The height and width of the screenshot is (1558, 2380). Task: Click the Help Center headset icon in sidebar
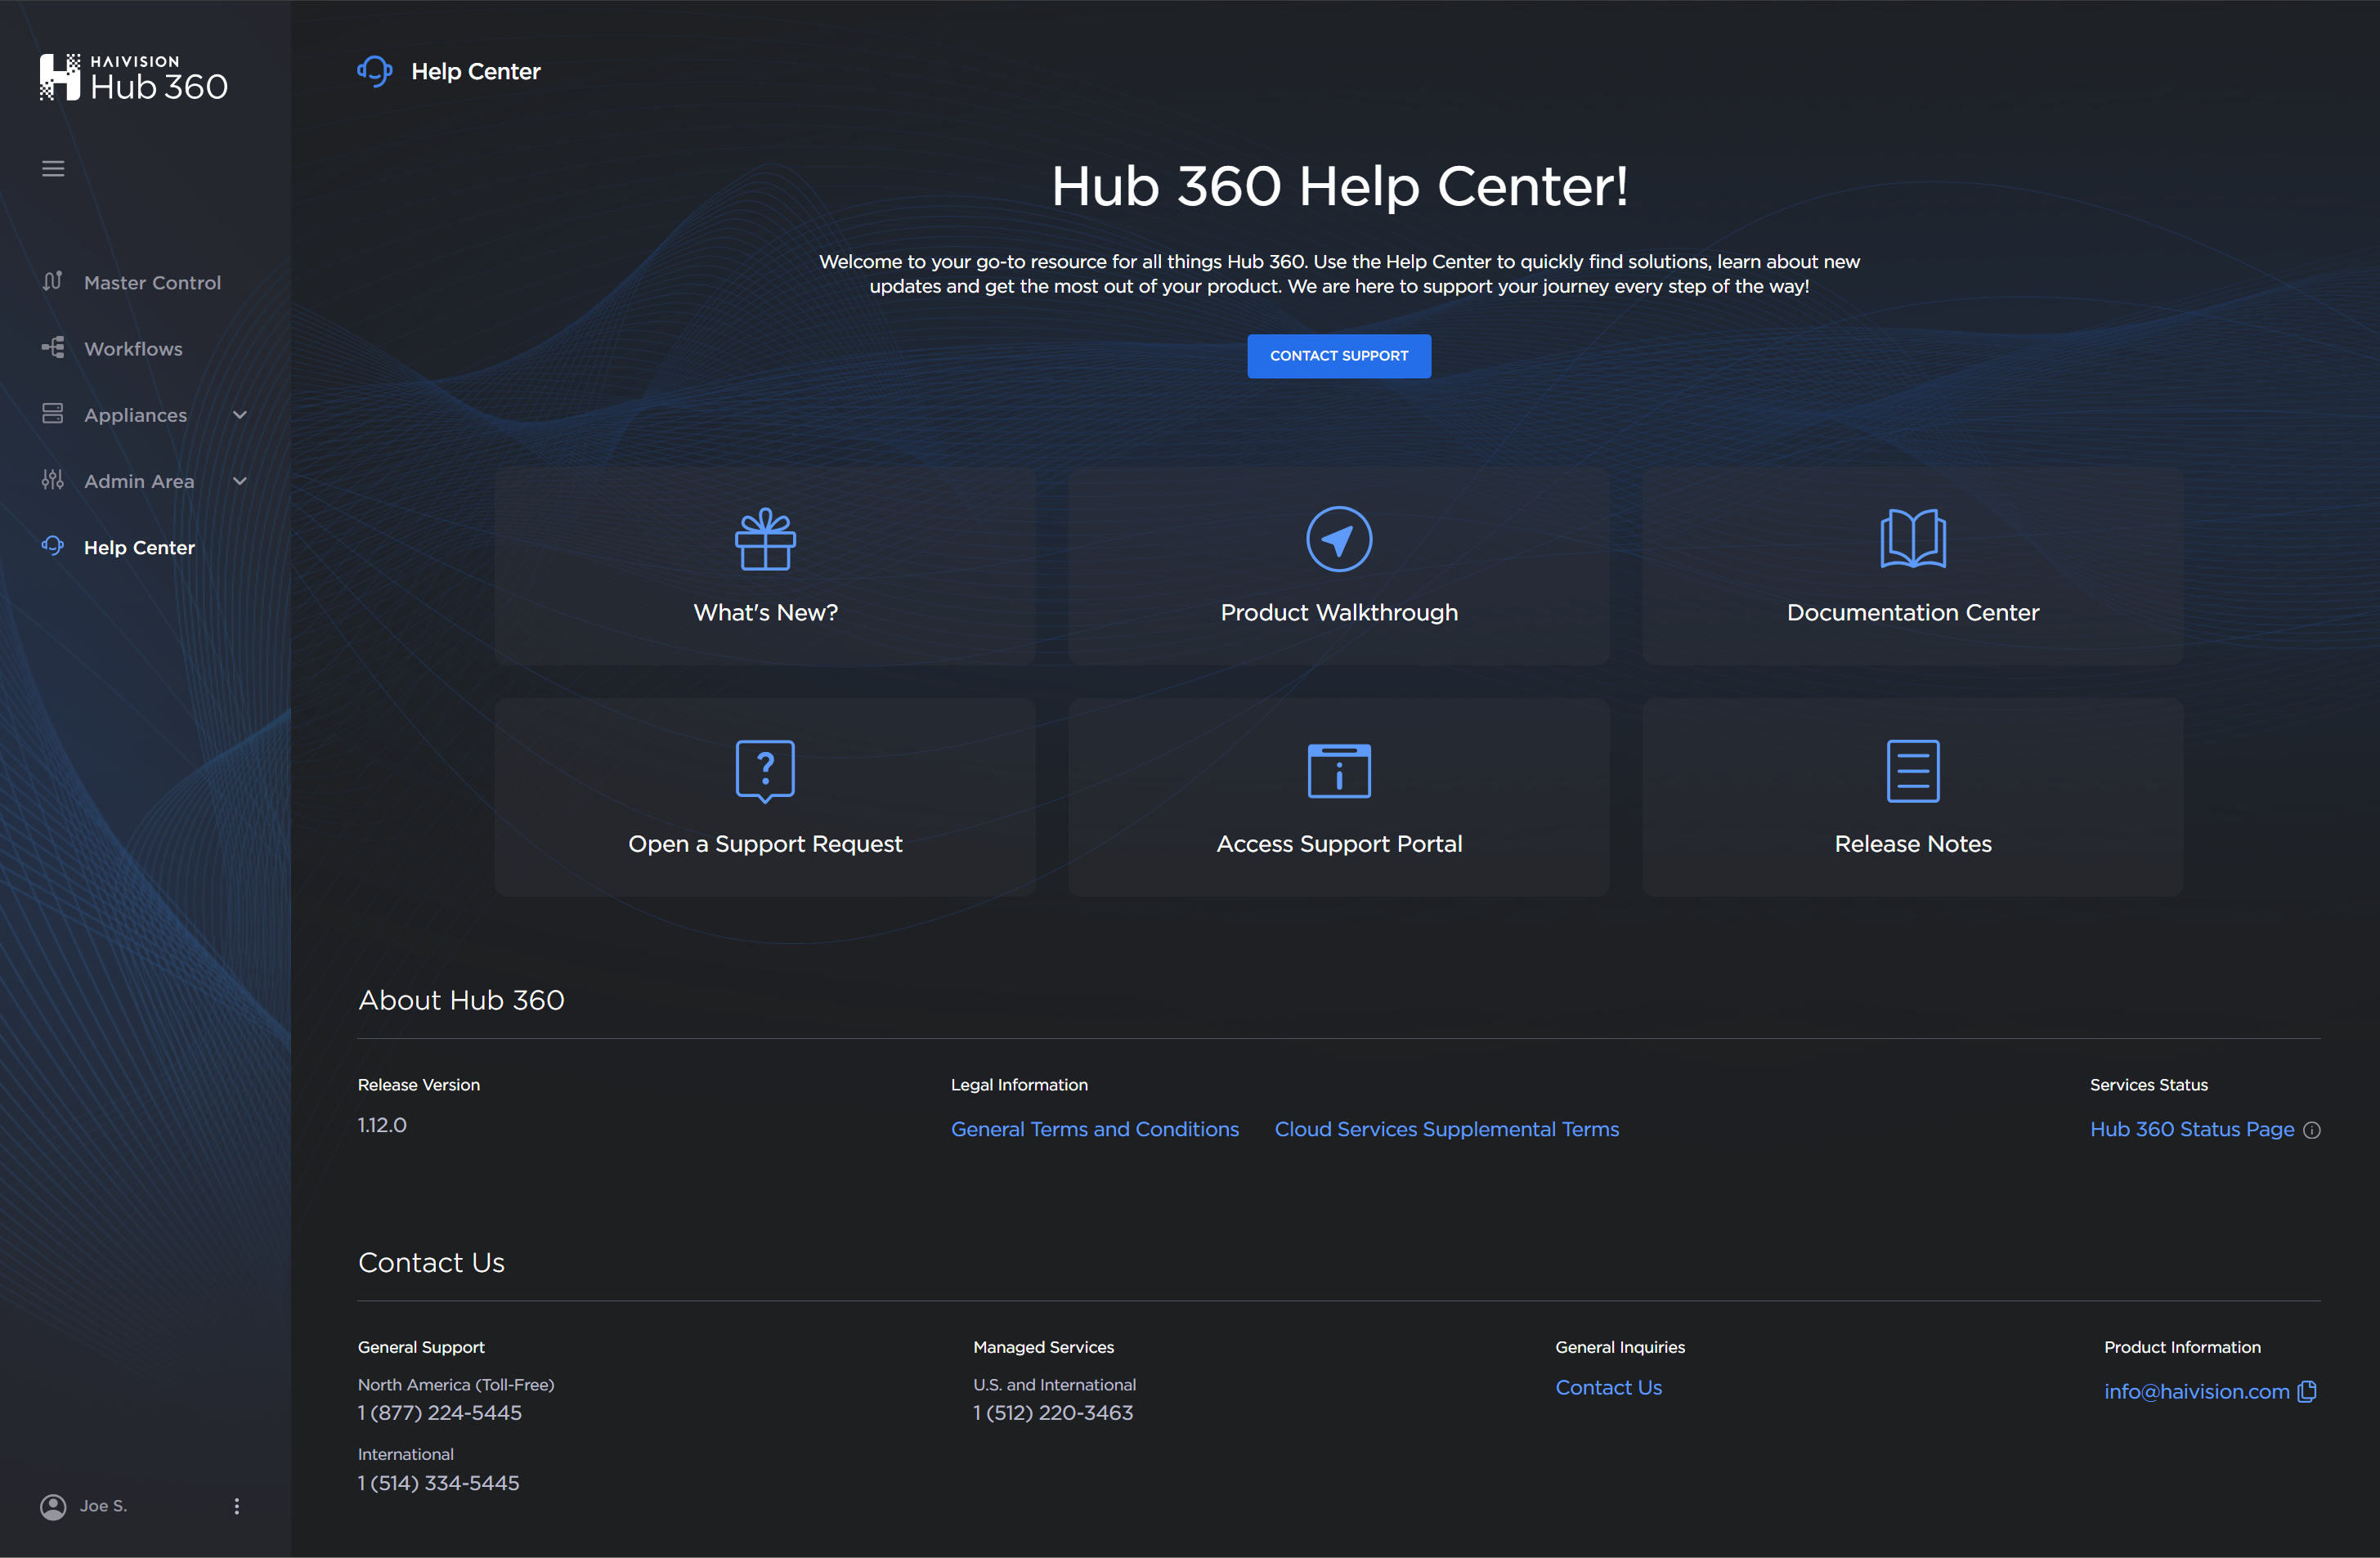[x=53, y=546]
